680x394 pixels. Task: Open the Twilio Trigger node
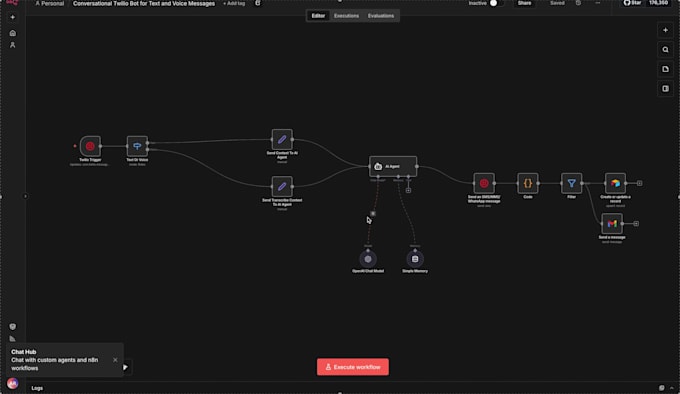pos(90,146)
